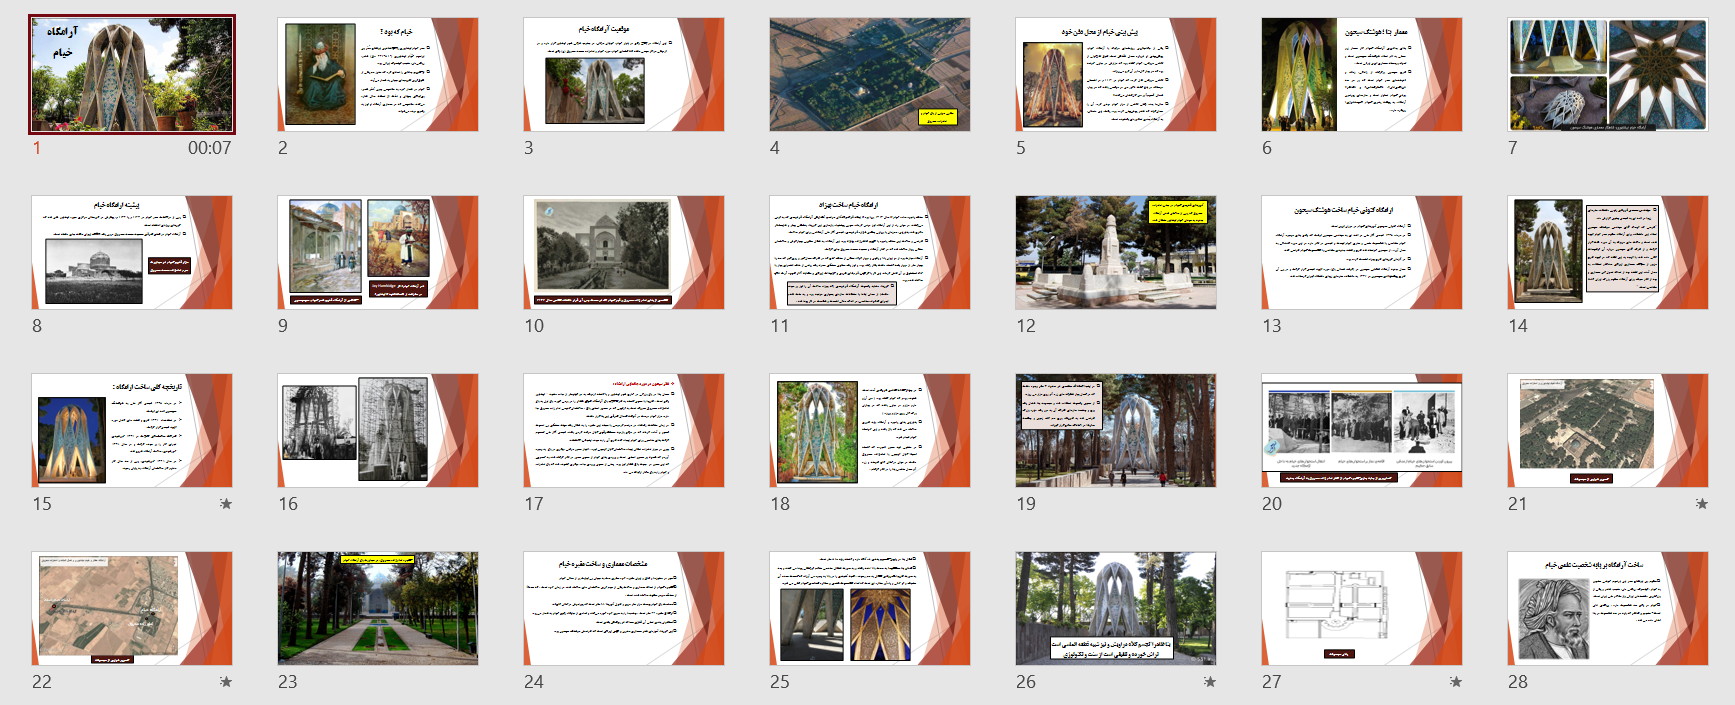Select slide 28 with the sketched portrait
Image resolution: width=1735 pixels, height=705 pixels.
tap(1608, 608)
